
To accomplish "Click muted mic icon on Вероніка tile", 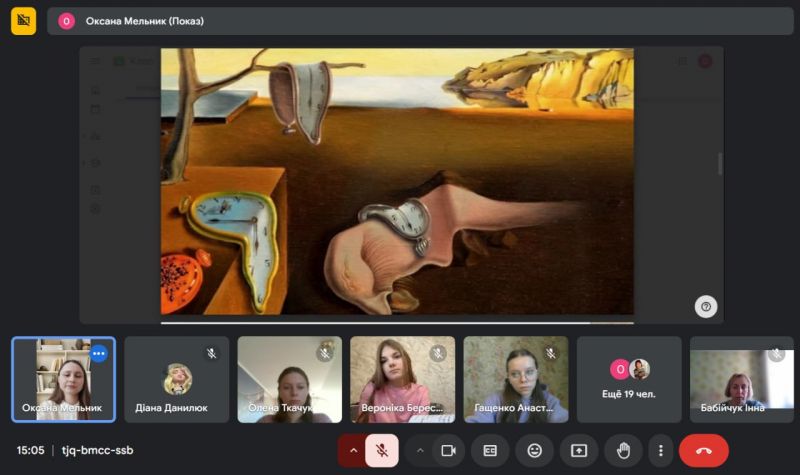I will point(438,353).
